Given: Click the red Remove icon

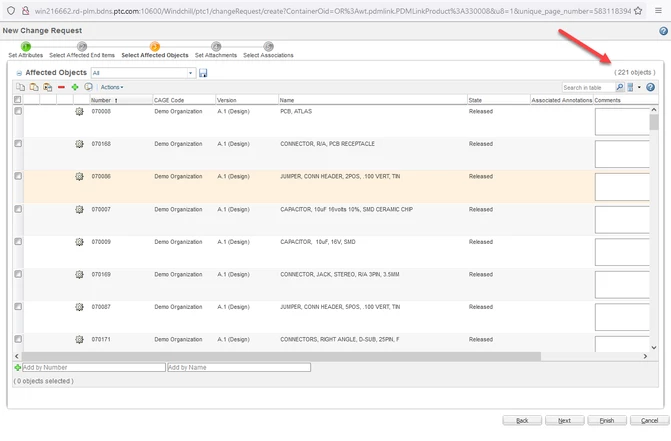Looking at the screenshot, I should point(61,87).
